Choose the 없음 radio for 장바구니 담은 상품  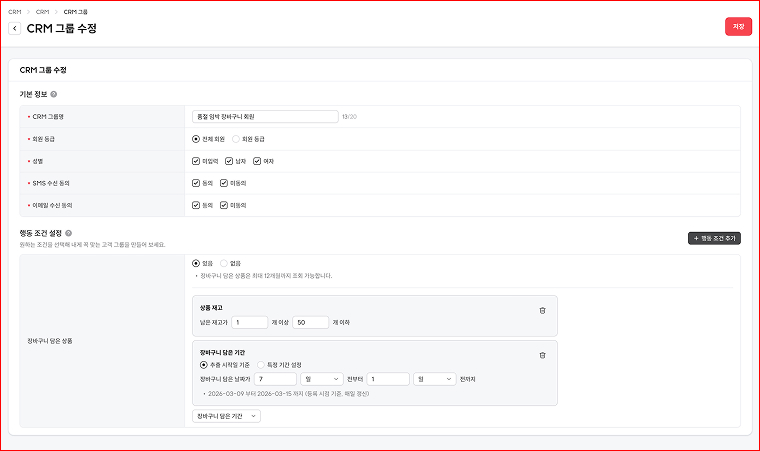[224, 263]
